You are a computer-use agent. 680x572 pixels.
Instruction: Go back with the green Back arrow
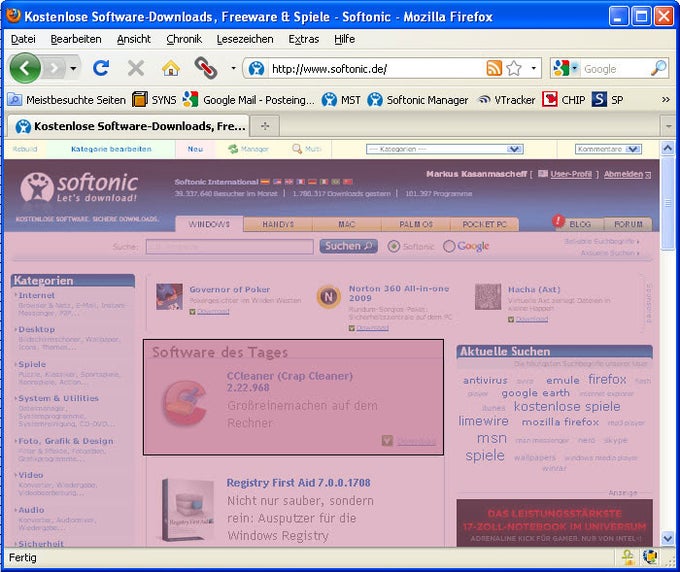[25, 68]
